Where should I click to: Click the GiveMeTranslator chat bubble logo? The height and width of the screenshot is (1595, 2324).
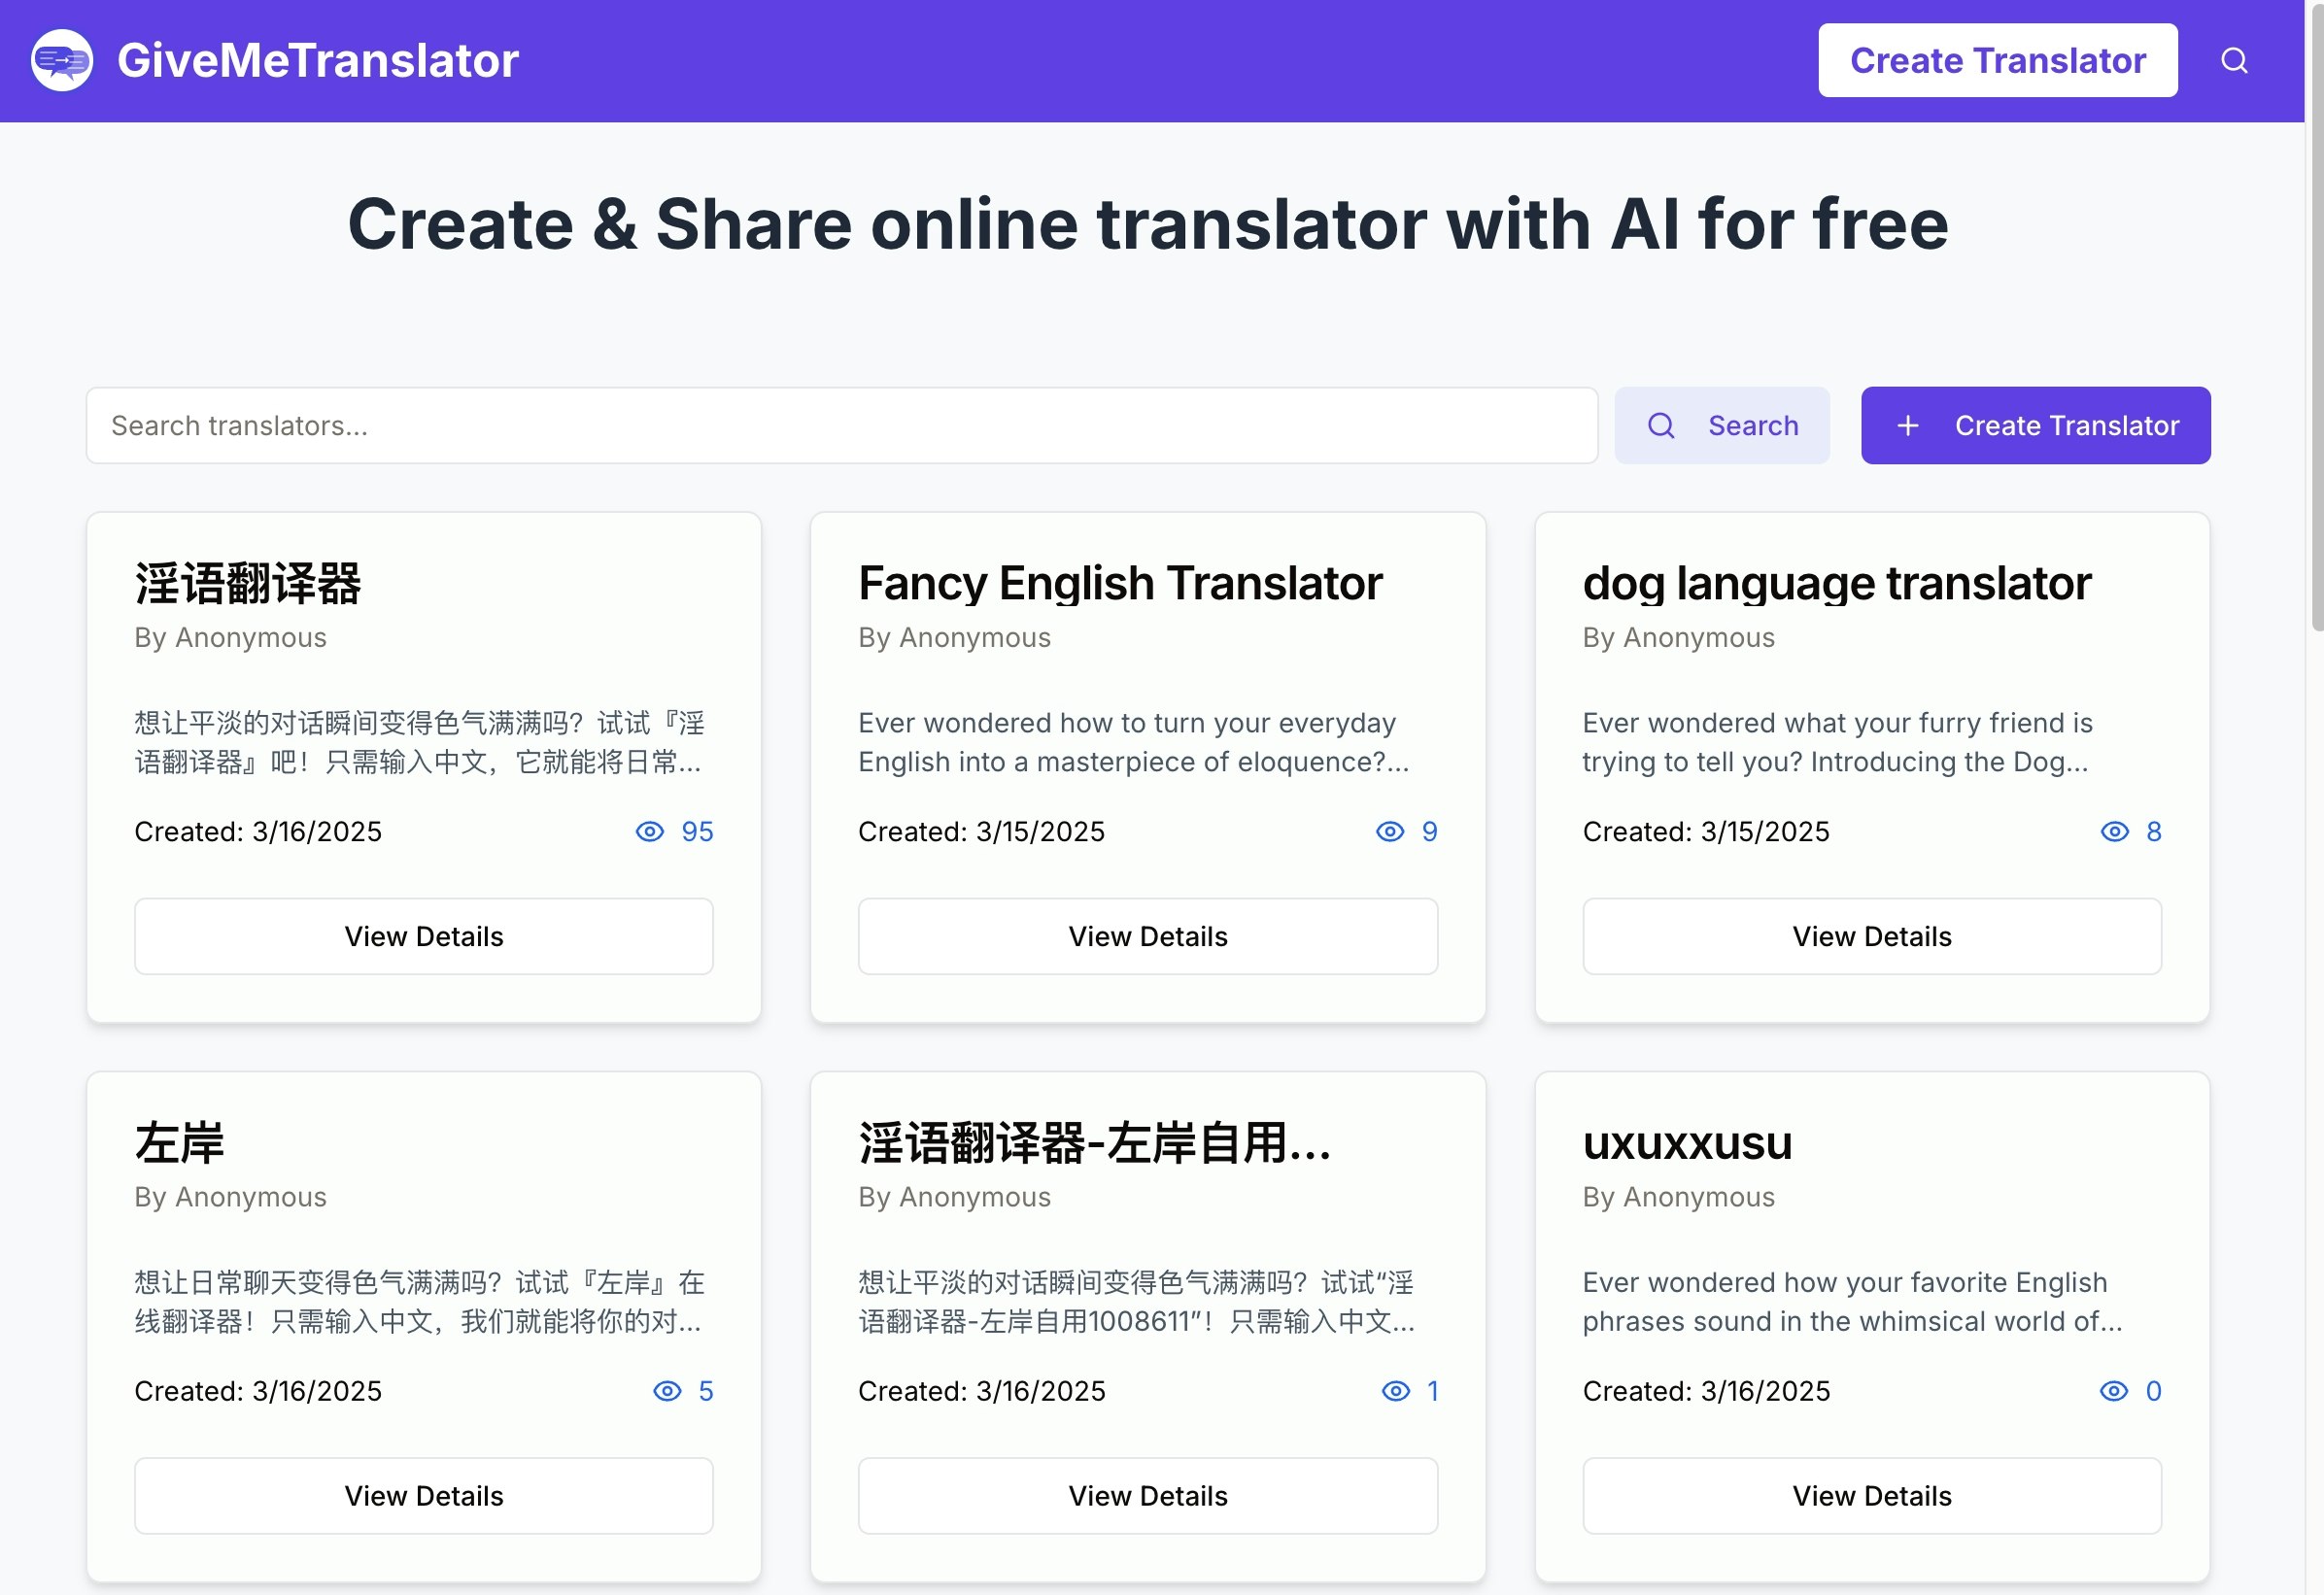(62, 61)
